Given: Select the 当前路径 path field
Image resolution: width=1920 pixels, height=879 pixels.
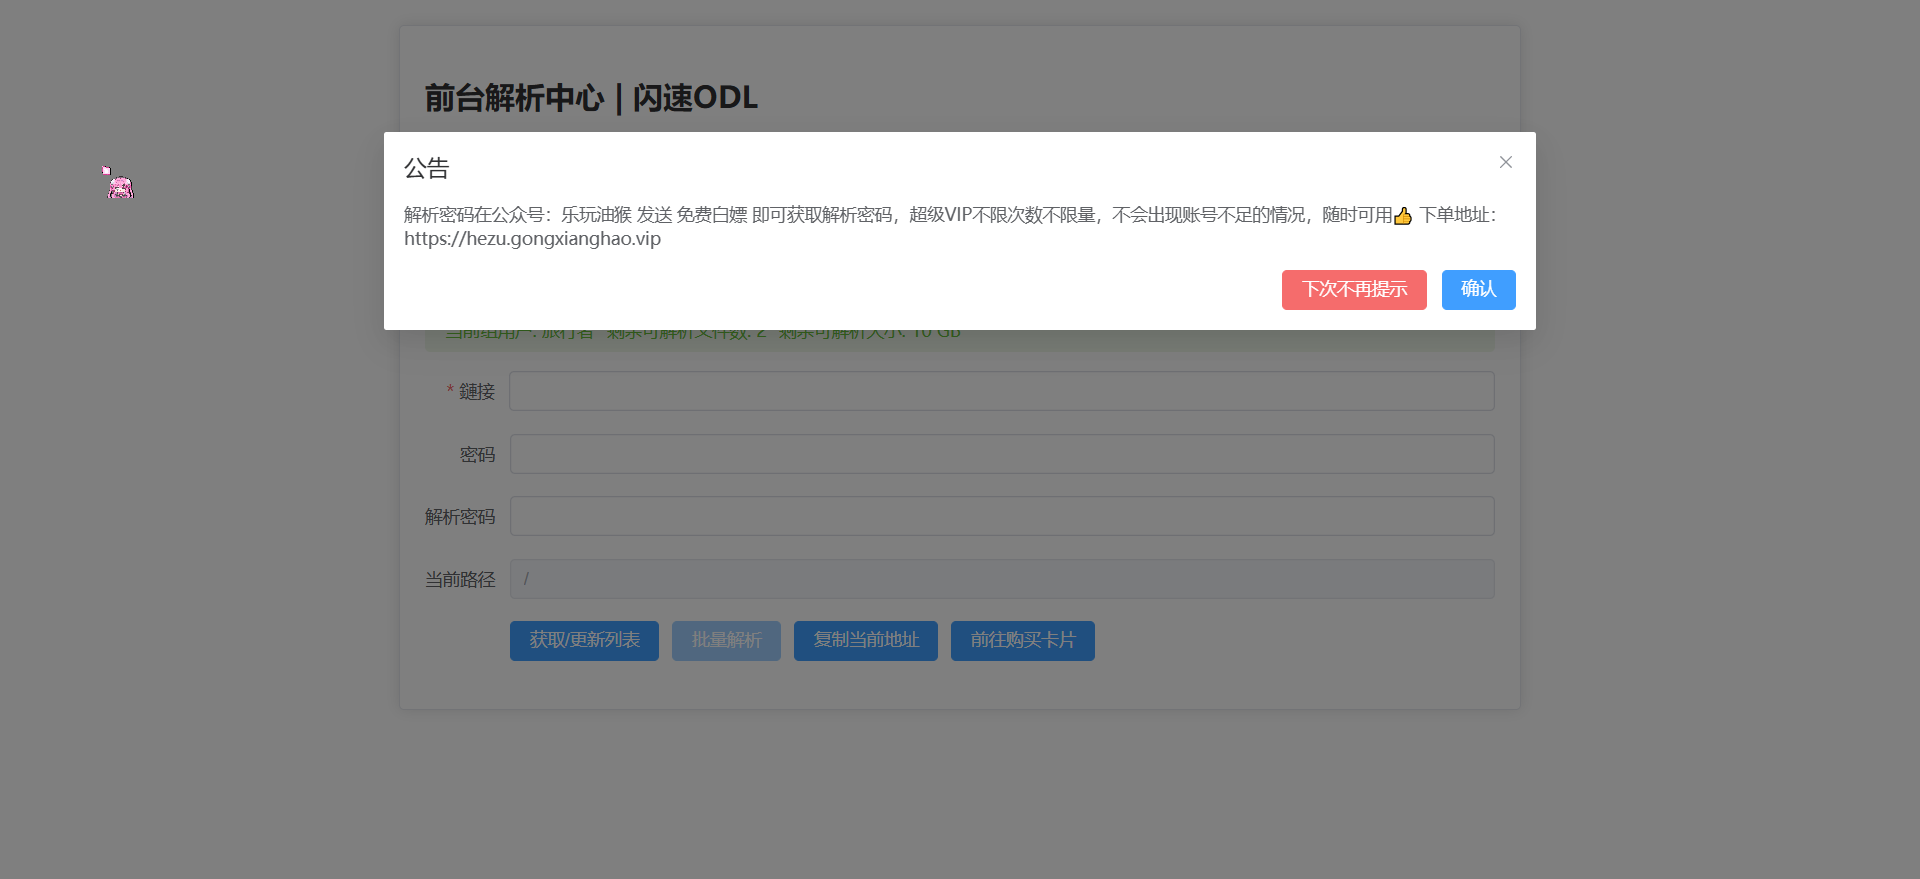Looking at the screenshot, I should click(x=1001, y=579).
